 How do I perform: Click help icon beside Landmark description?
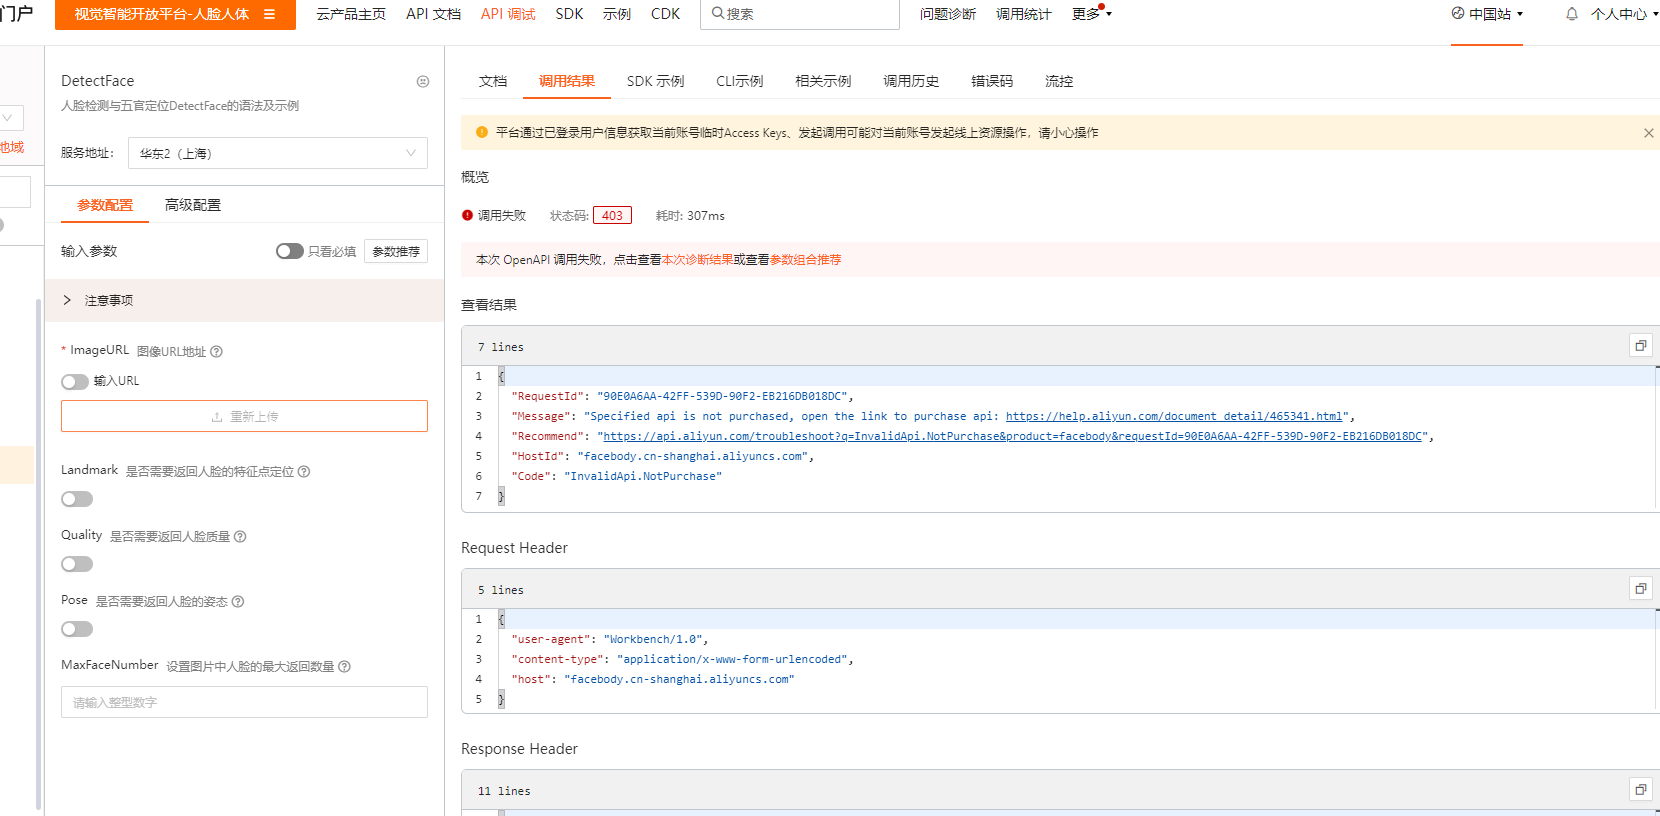[304, 471]
